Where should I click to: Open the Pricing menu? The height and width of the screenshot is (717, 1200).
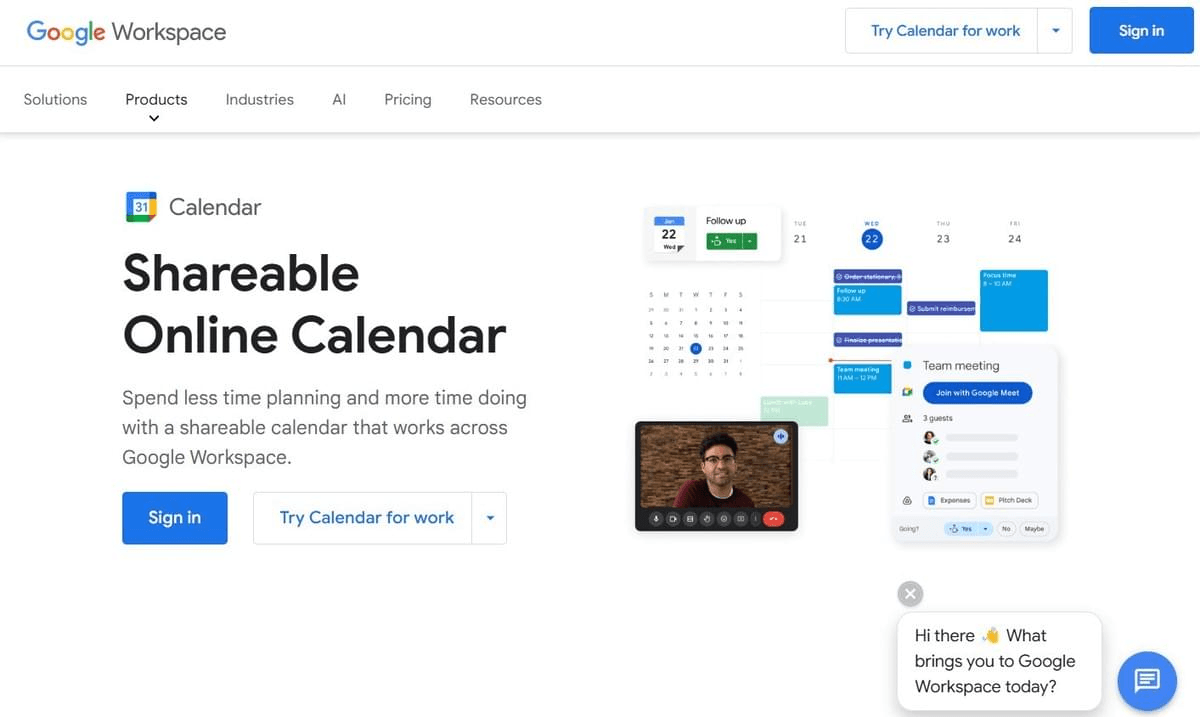407,99
